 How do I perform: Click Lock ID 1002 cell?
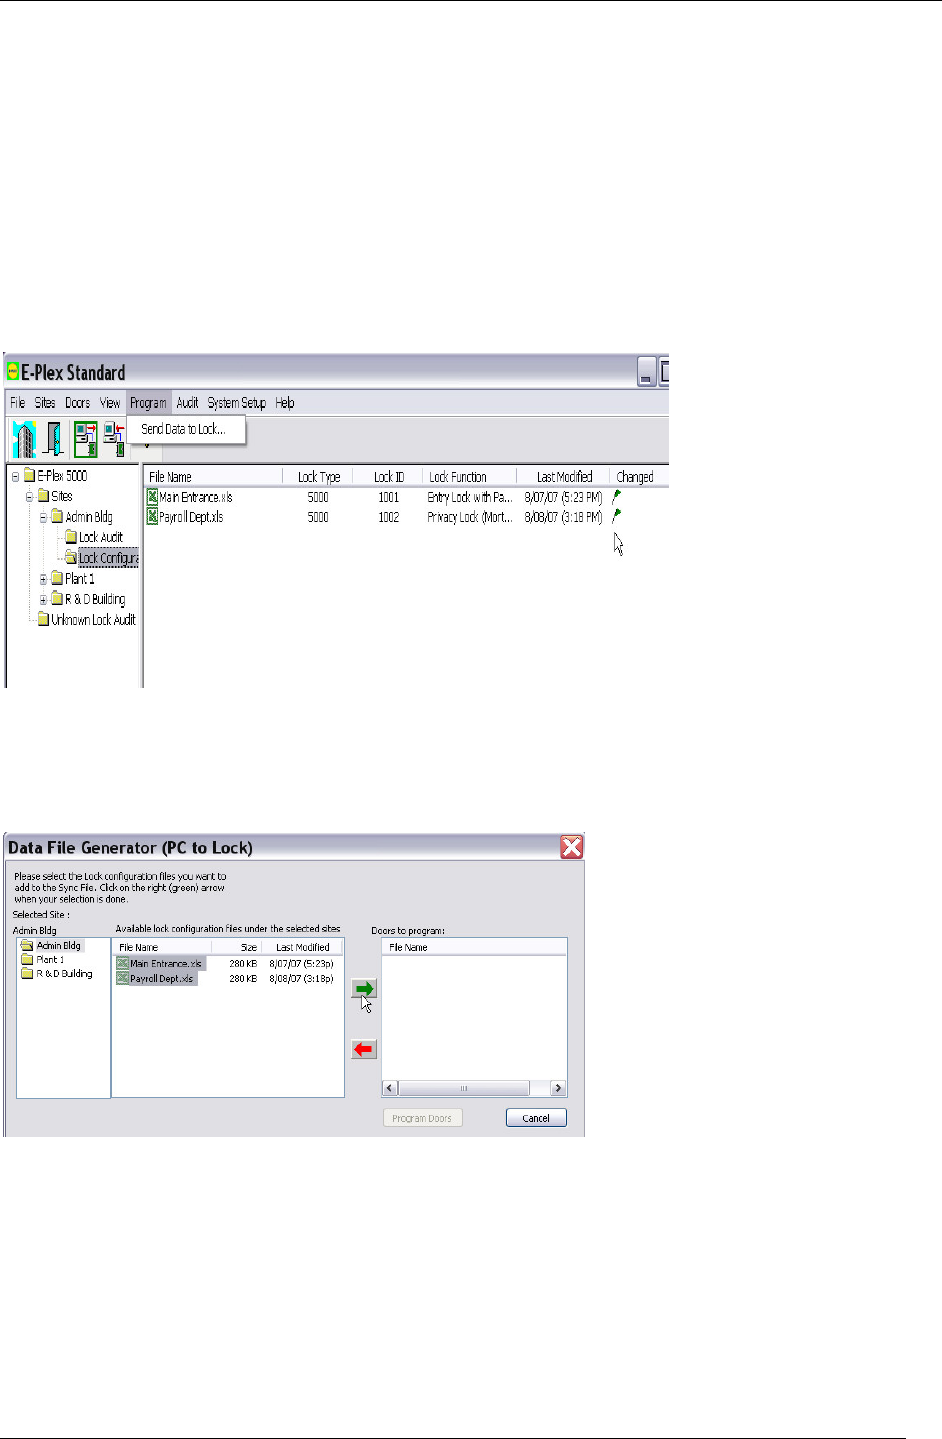[x=388, y=517]
